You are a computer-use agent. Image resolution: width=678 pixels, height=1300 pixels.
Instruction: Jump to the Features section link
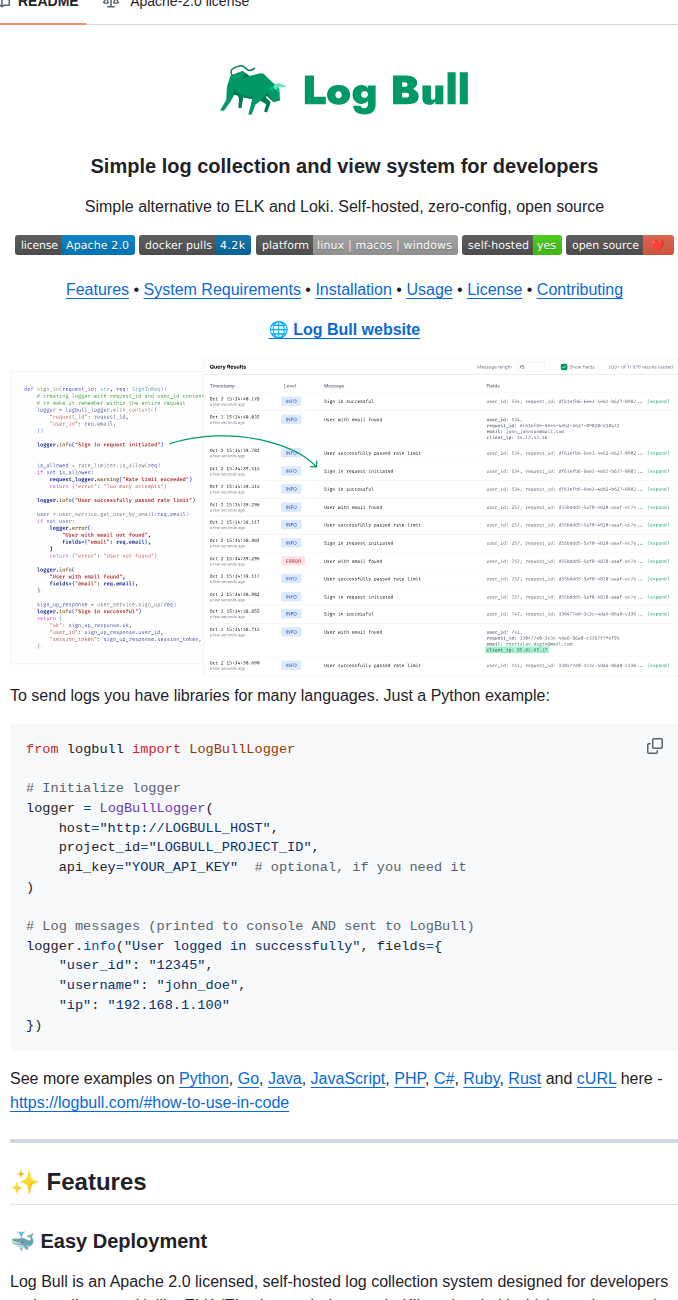point(97,290)
